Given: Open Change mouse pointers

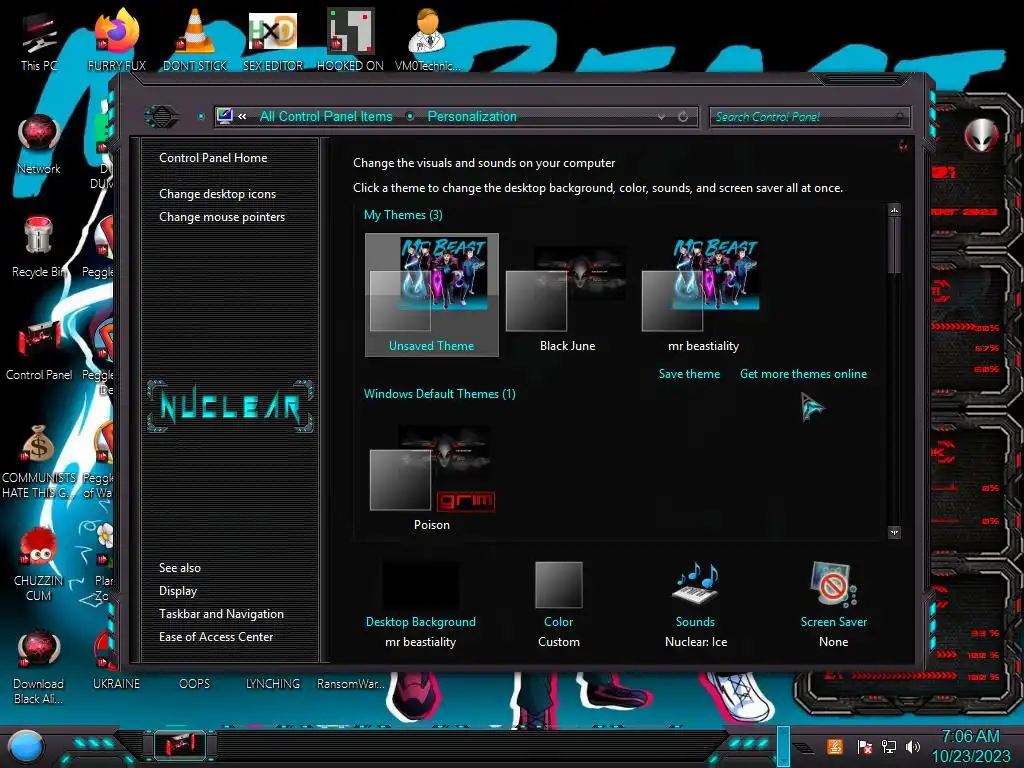Looking at the screenshot, I should (222, 217).
